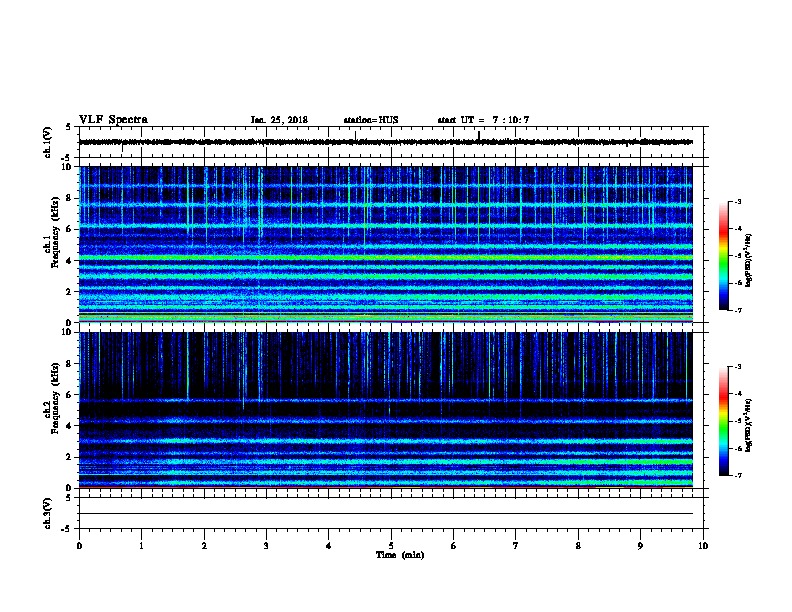The image size is (792, 612).
Task: Click the flat ch.3 voltage trace line
Action: 386,514
